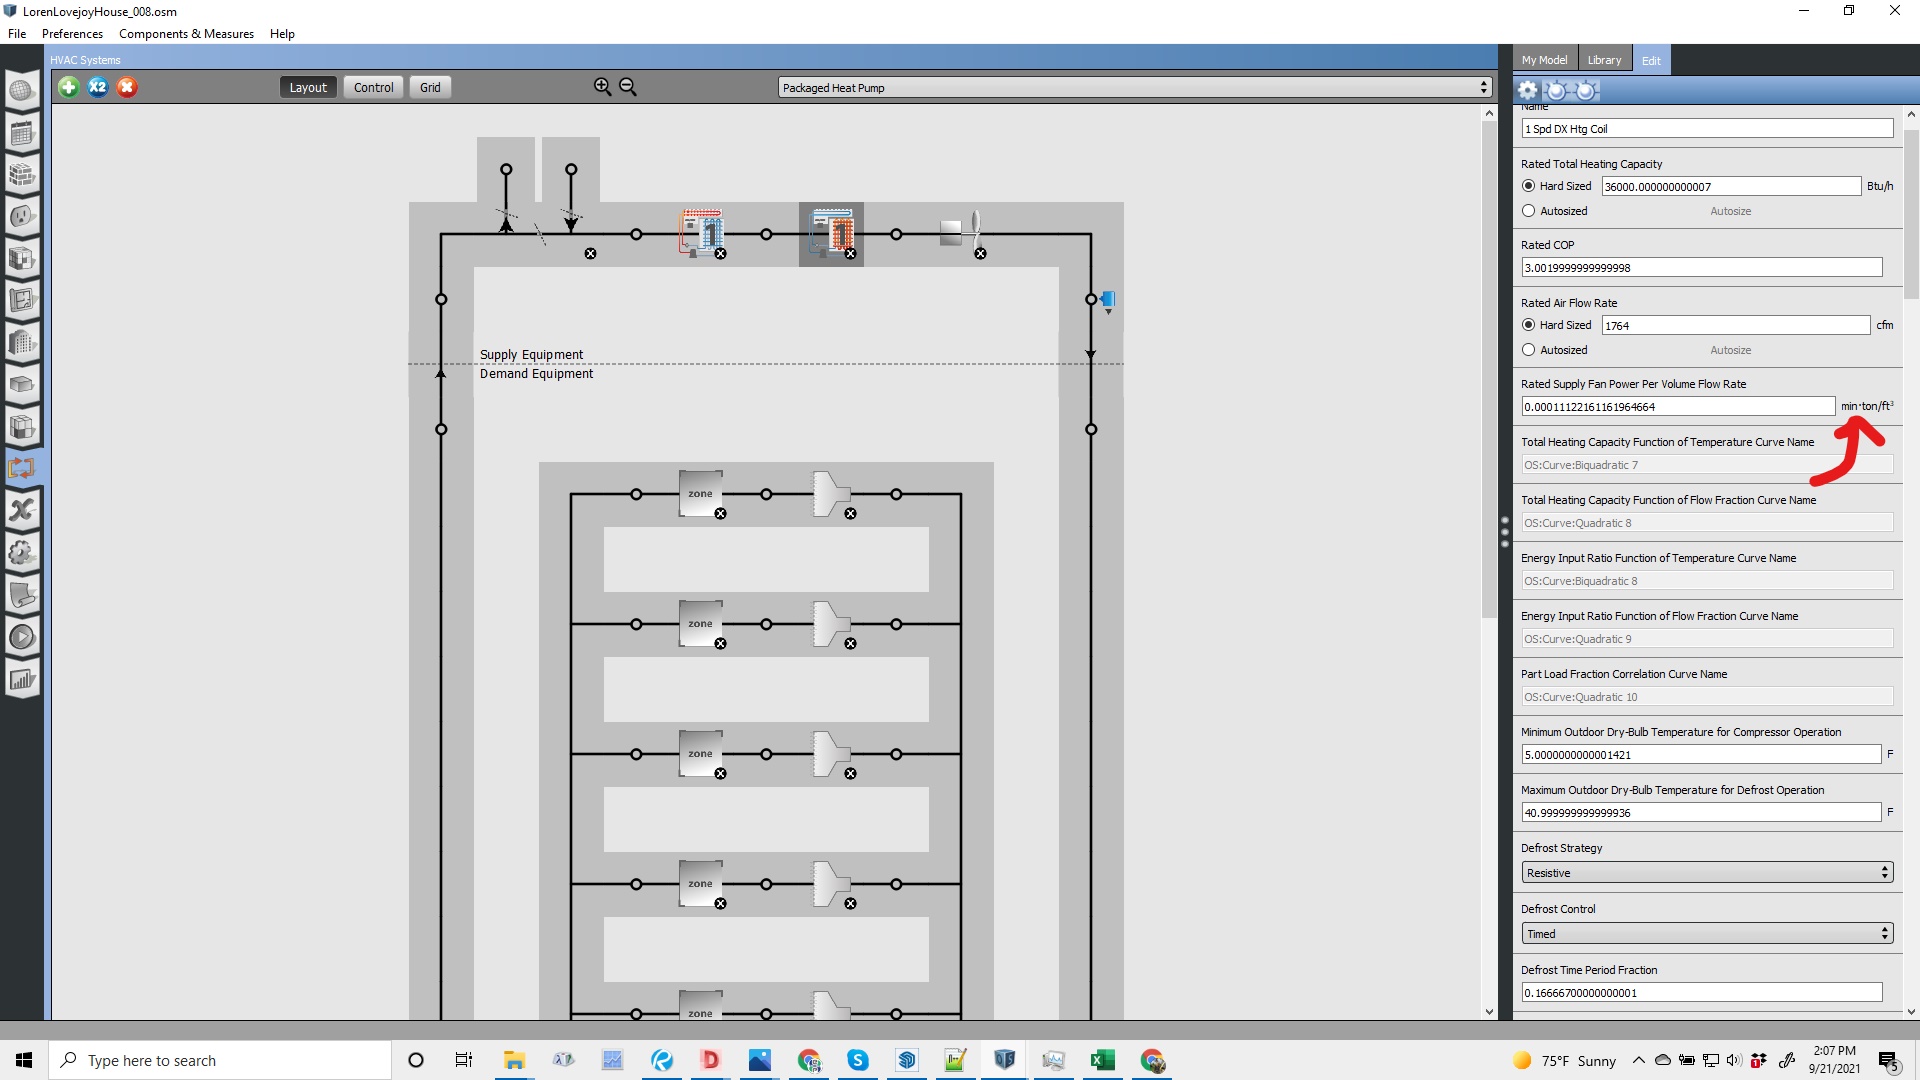Open the Schedules sidebar tab
The image size is (1920, 1080).
pyautogui.click(x=22, y=133)
